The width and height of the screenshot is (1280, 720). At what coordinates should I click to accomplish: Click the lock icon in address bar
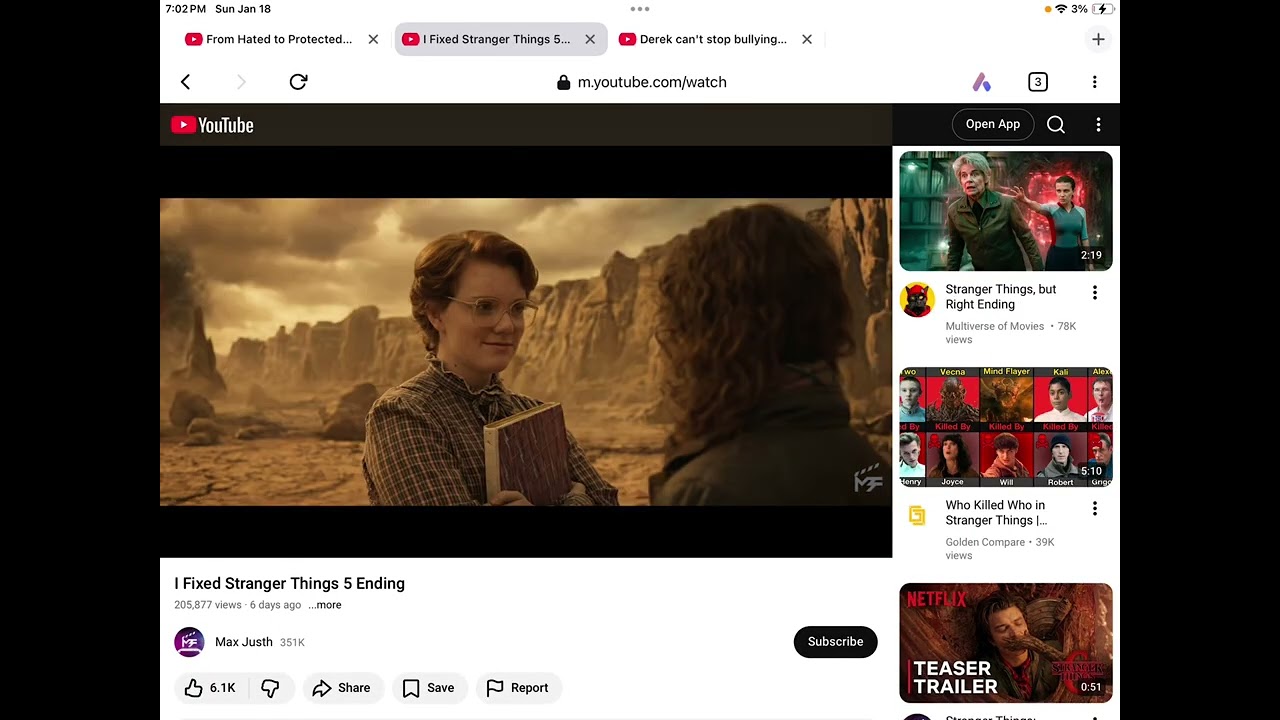click(x=564, y=82)
